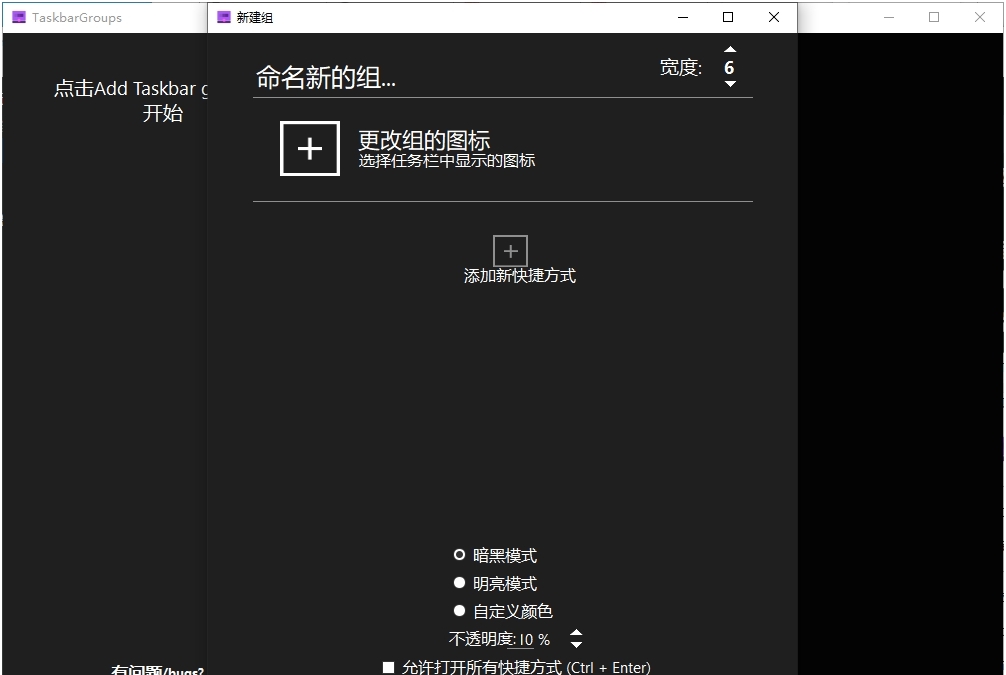Open the 有问题/bugs? link
The image size is (1006, 675).
click(156, 670)
